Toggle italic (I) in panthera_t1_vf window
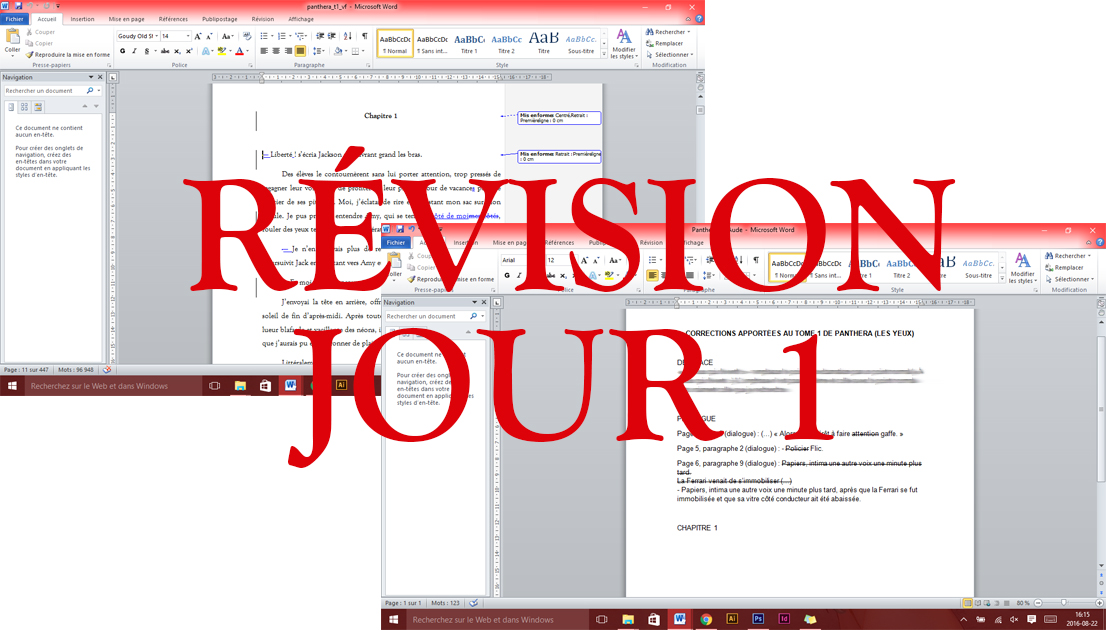Image resolution: width=1106 pixels, height=630 pixels. tap(134, 51)
